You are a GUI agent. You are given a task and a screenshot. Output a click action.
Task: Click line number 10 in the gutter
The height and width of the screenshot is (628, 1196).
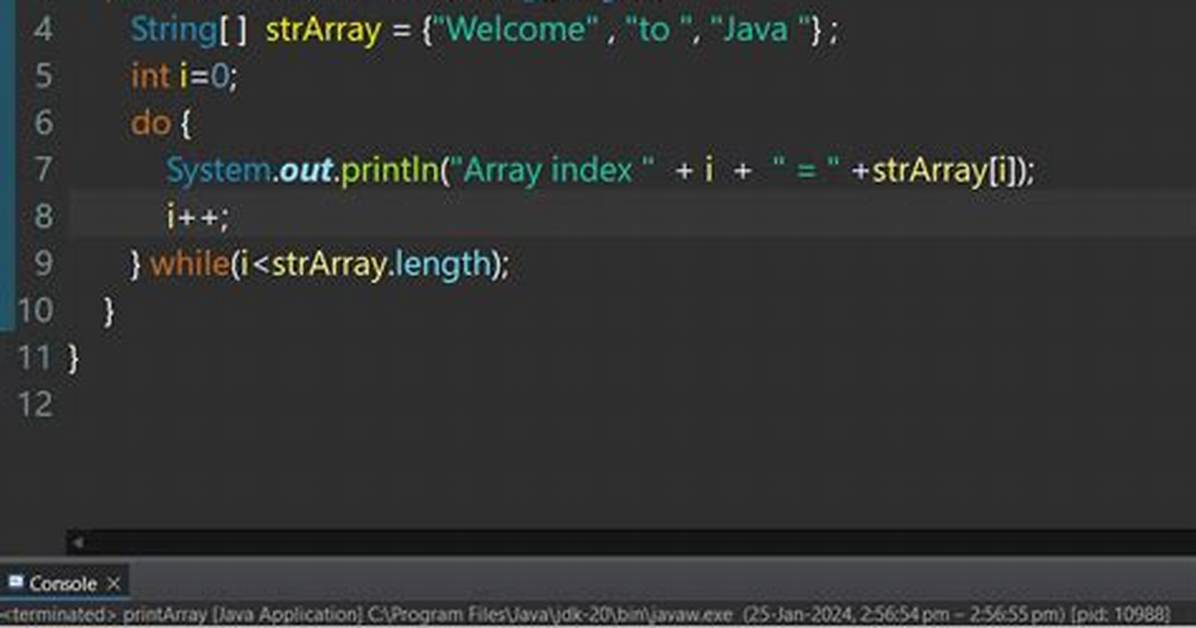click(35, 311)
